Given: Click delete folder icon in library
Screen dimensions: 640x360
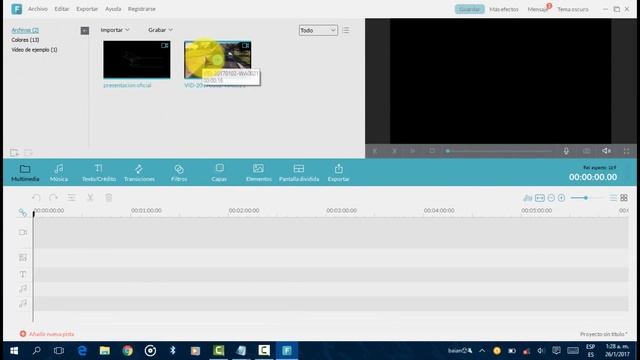Looking at the screenshot, I should [x=28, y=153].
